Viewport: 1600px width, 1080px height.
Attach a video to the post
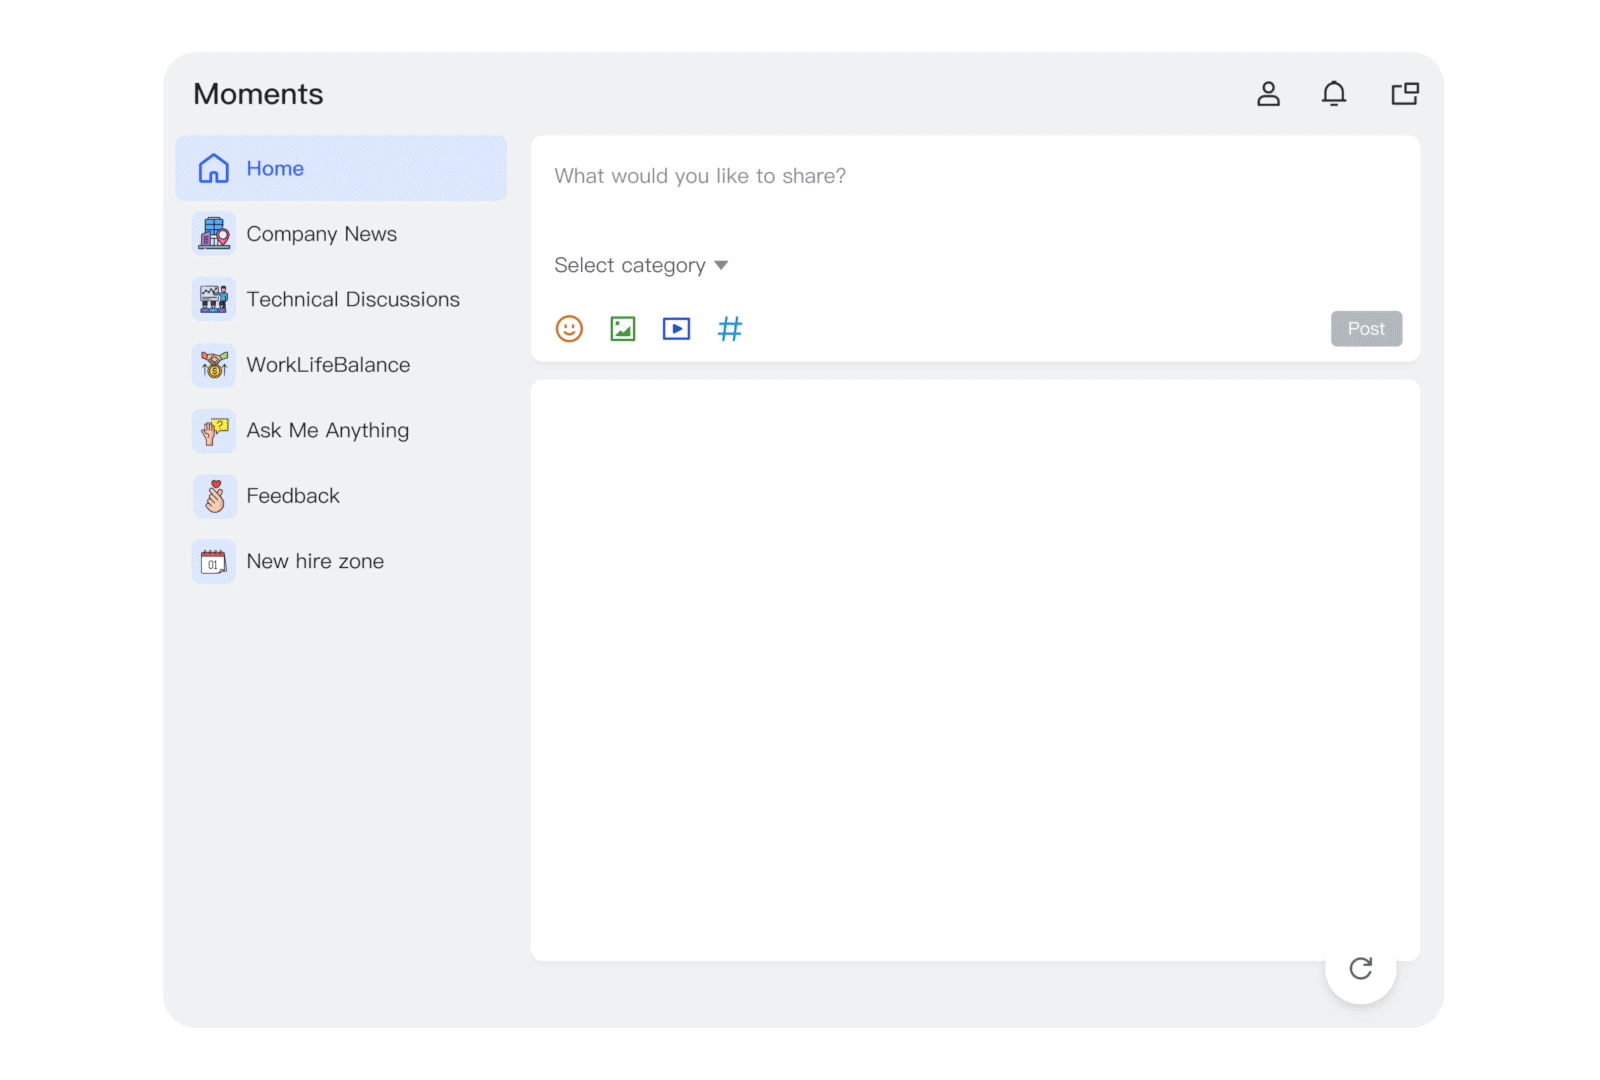(x=677, y=329)
